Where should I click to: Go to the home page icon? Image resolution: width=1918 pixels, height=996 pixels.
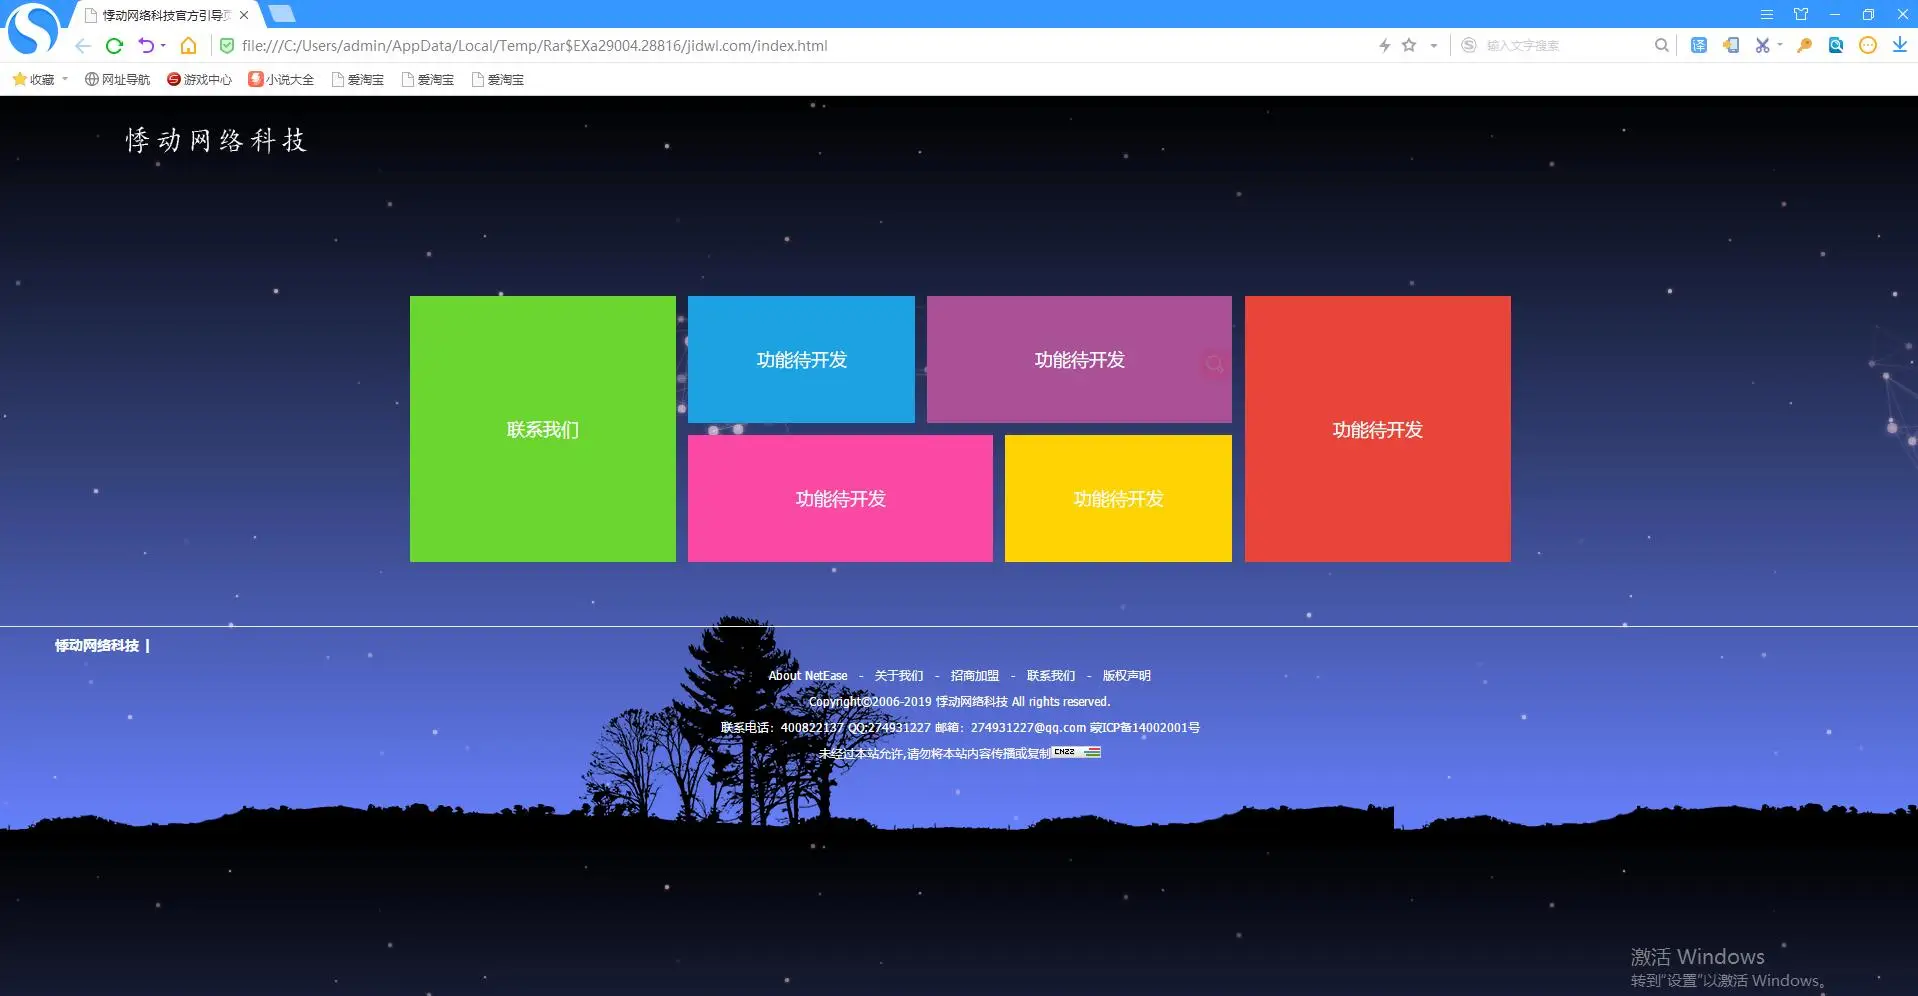click(188, 46)
